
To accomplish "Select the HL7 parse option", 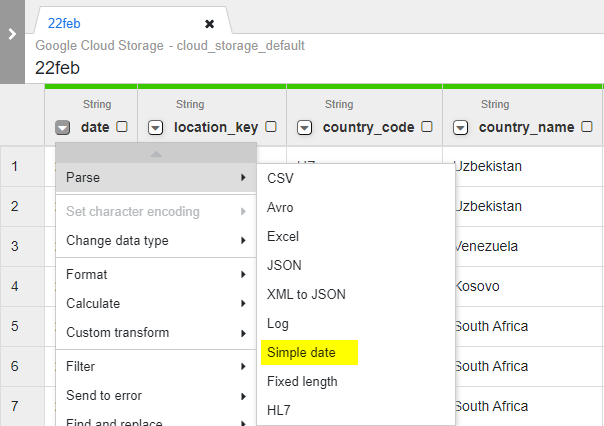I will tap(280, 410).
